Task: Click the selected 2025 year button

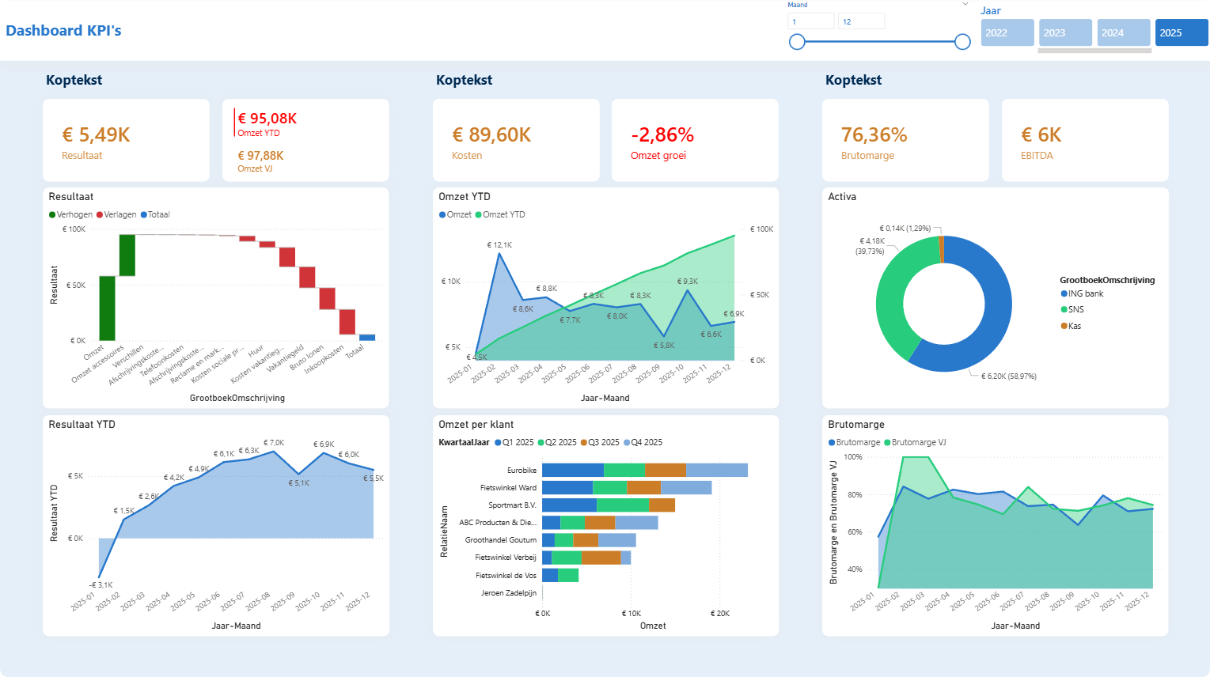Action: tap(1181, 33)
